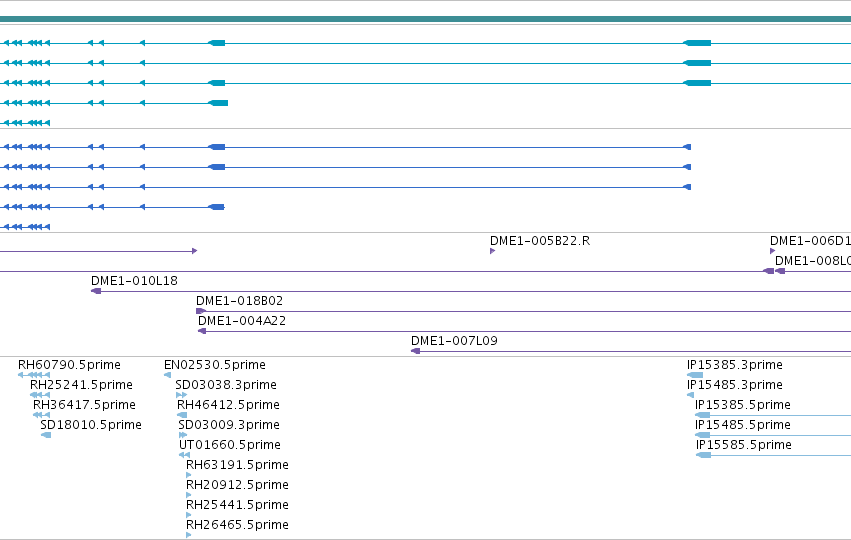Click the IP15485.3prime feature glyph

click(x=690, y=395)
